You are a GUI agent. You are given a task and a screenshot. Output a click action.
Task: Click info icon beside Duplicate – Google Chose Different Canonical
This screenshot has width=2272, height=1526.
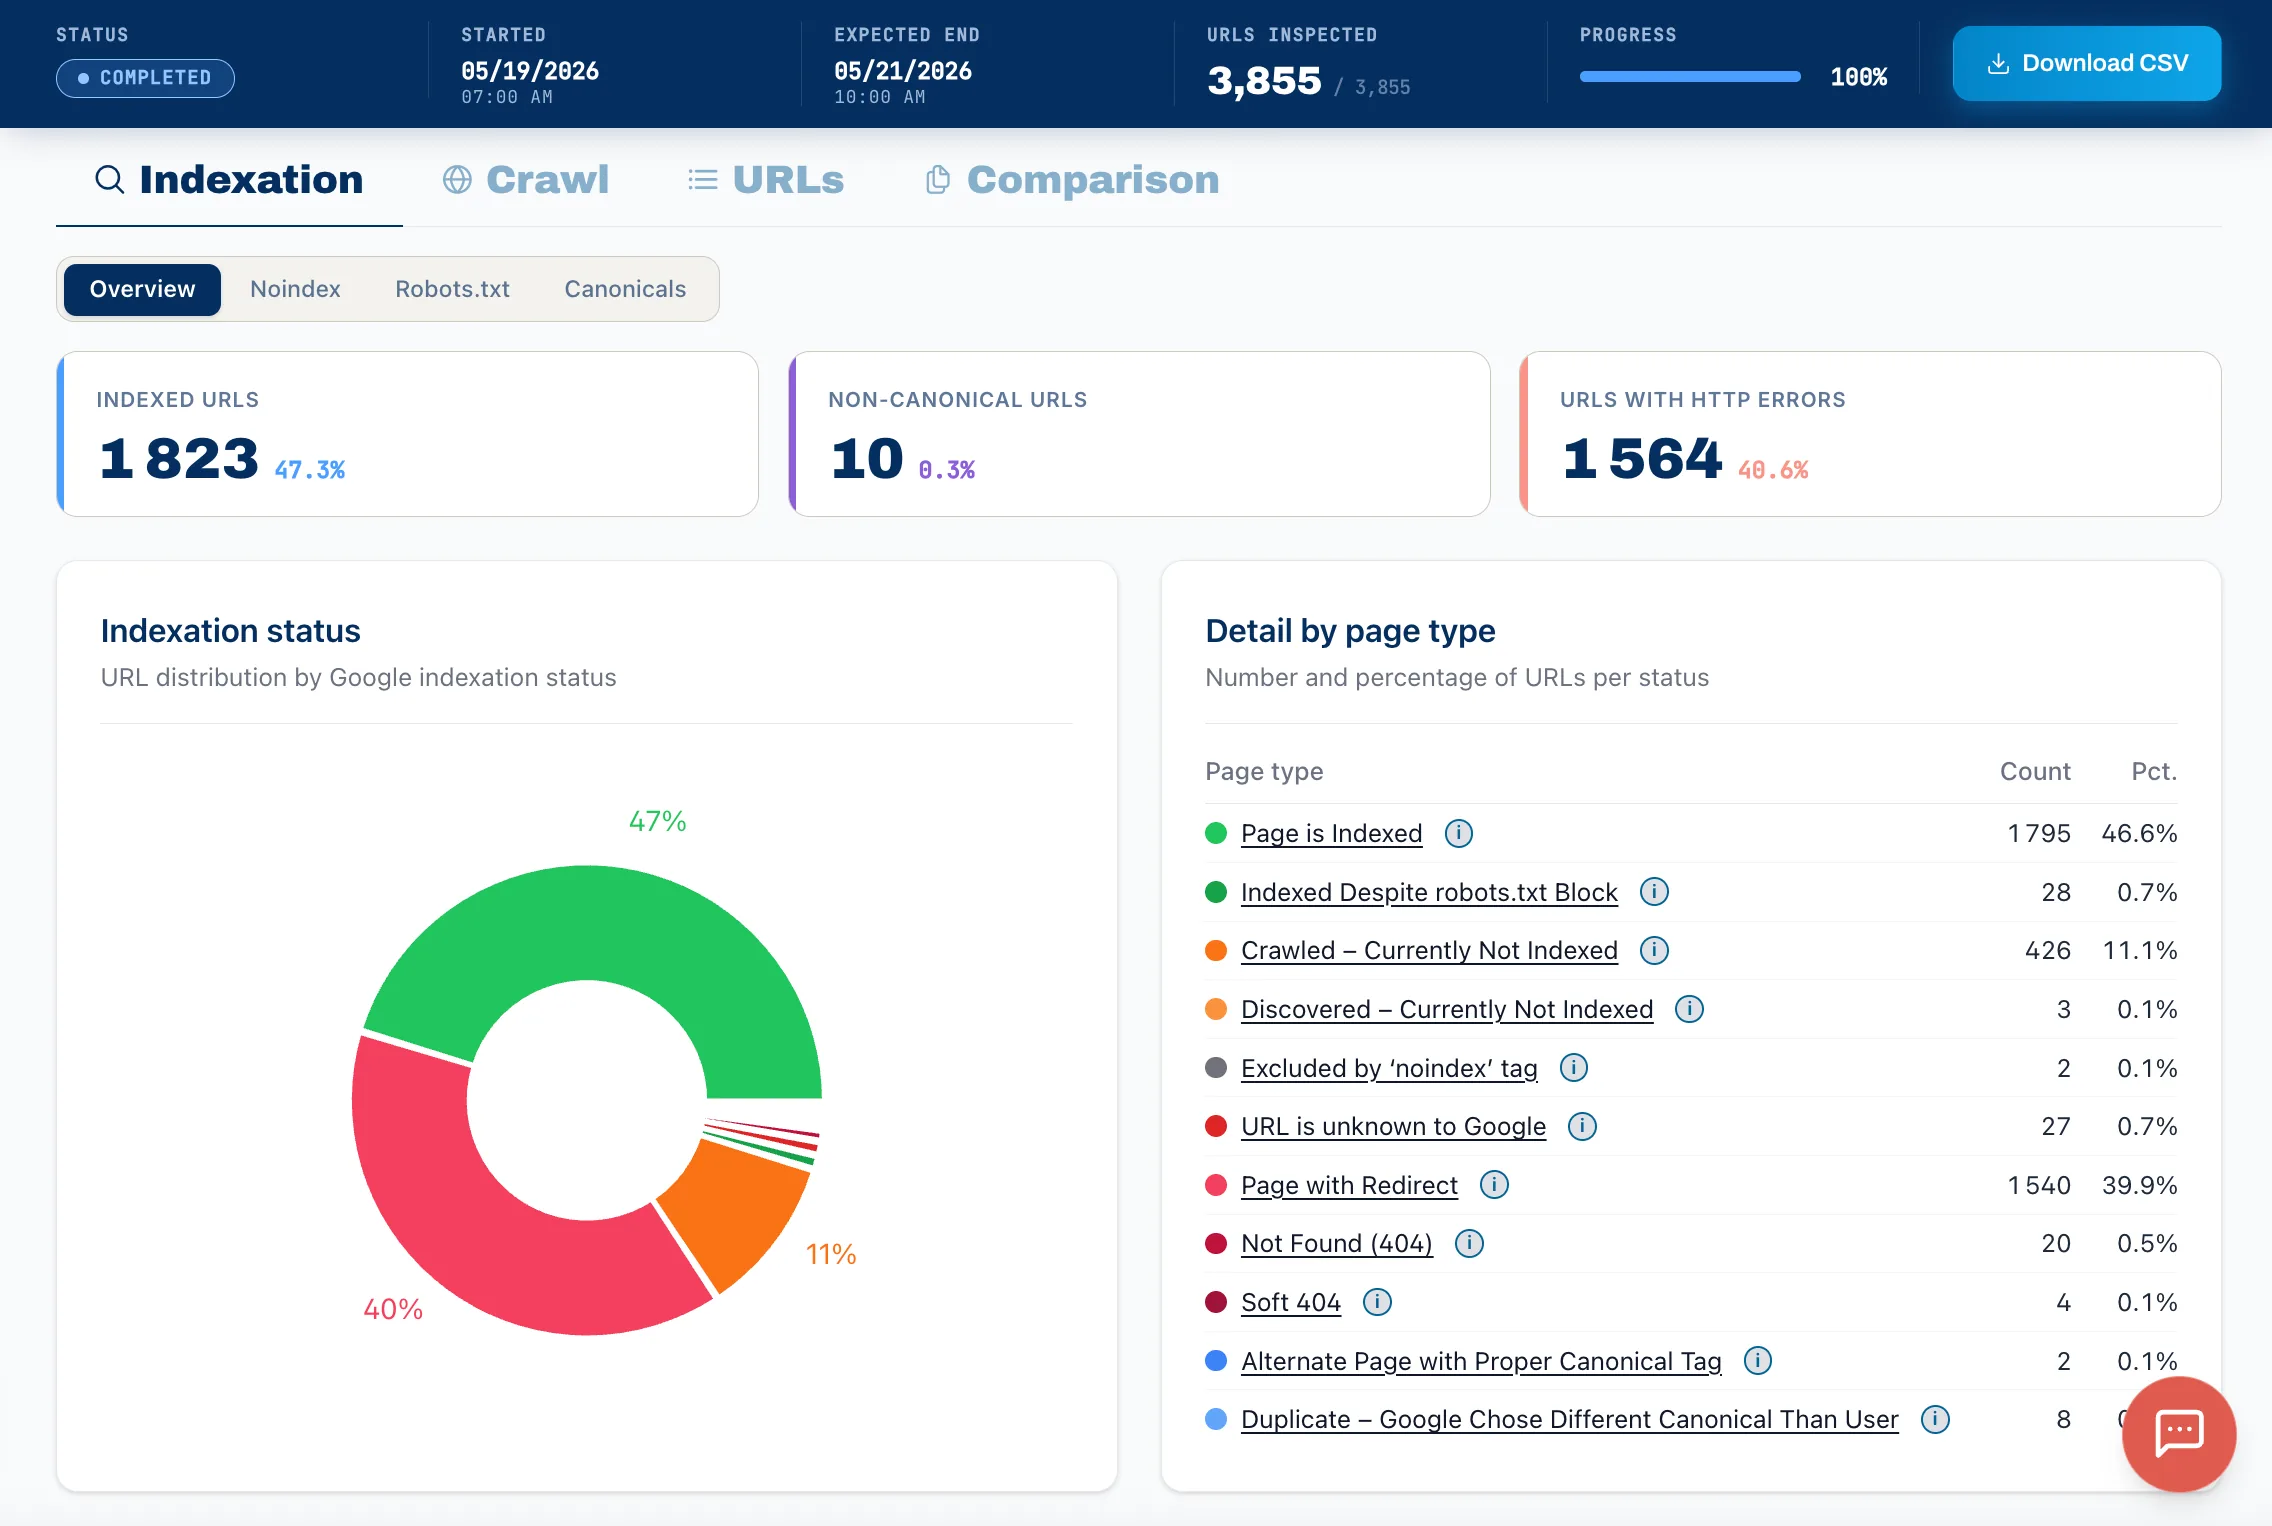1935,1419
